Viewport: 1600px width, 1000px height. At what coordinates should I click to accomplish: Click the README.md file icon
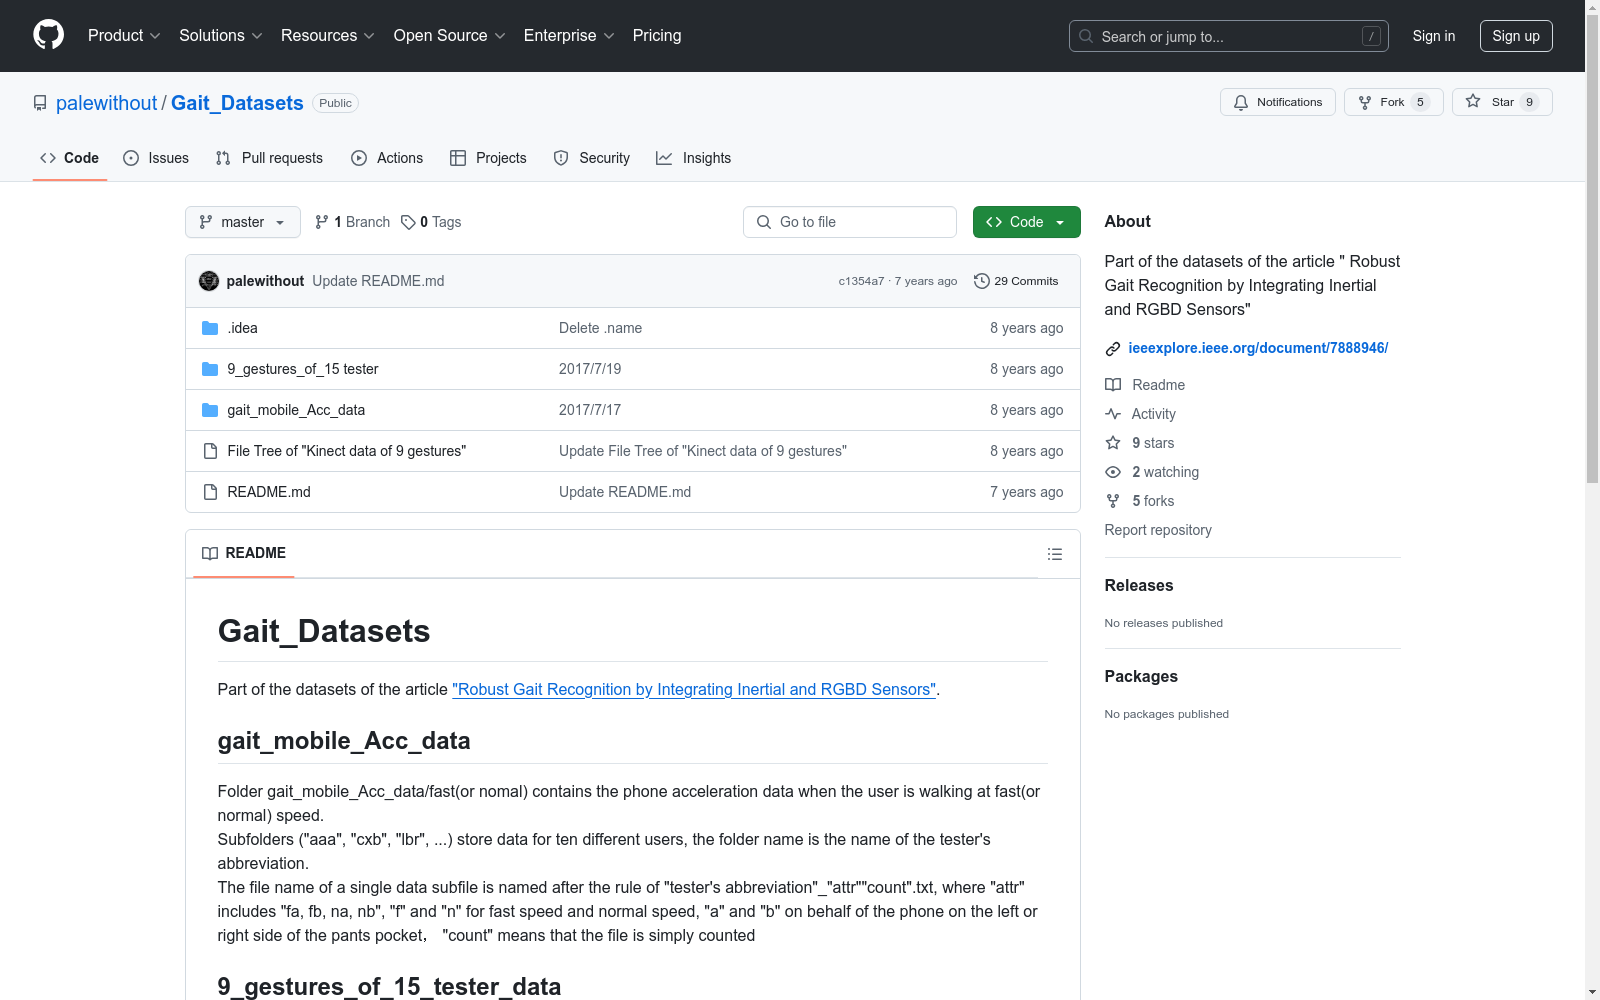[x=210, y=492]
